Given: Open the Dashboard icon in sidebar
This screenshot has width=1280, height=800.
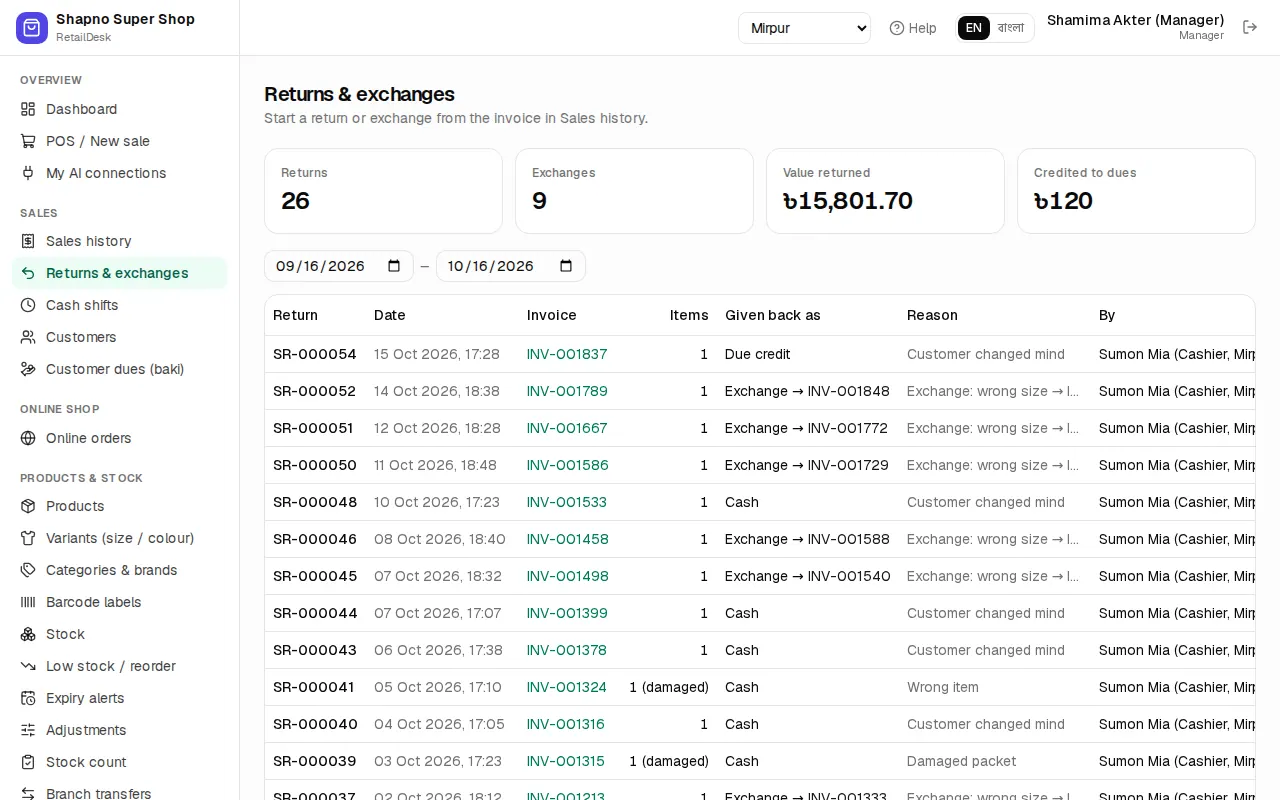Looking at the screenshot, I should (x=28, y=109).
